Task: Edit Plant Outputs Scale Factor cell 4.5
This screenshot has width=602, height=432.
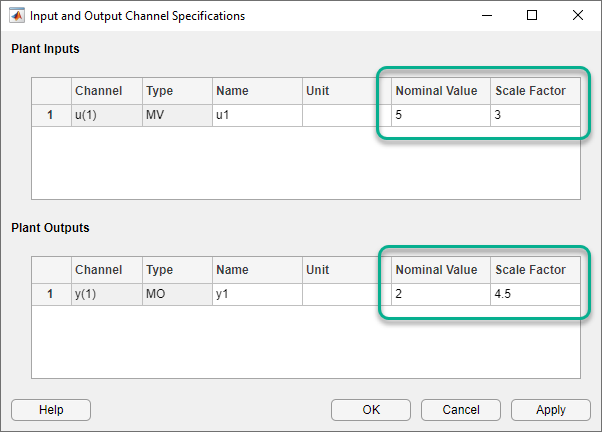Action: click(x=534, y=294)
